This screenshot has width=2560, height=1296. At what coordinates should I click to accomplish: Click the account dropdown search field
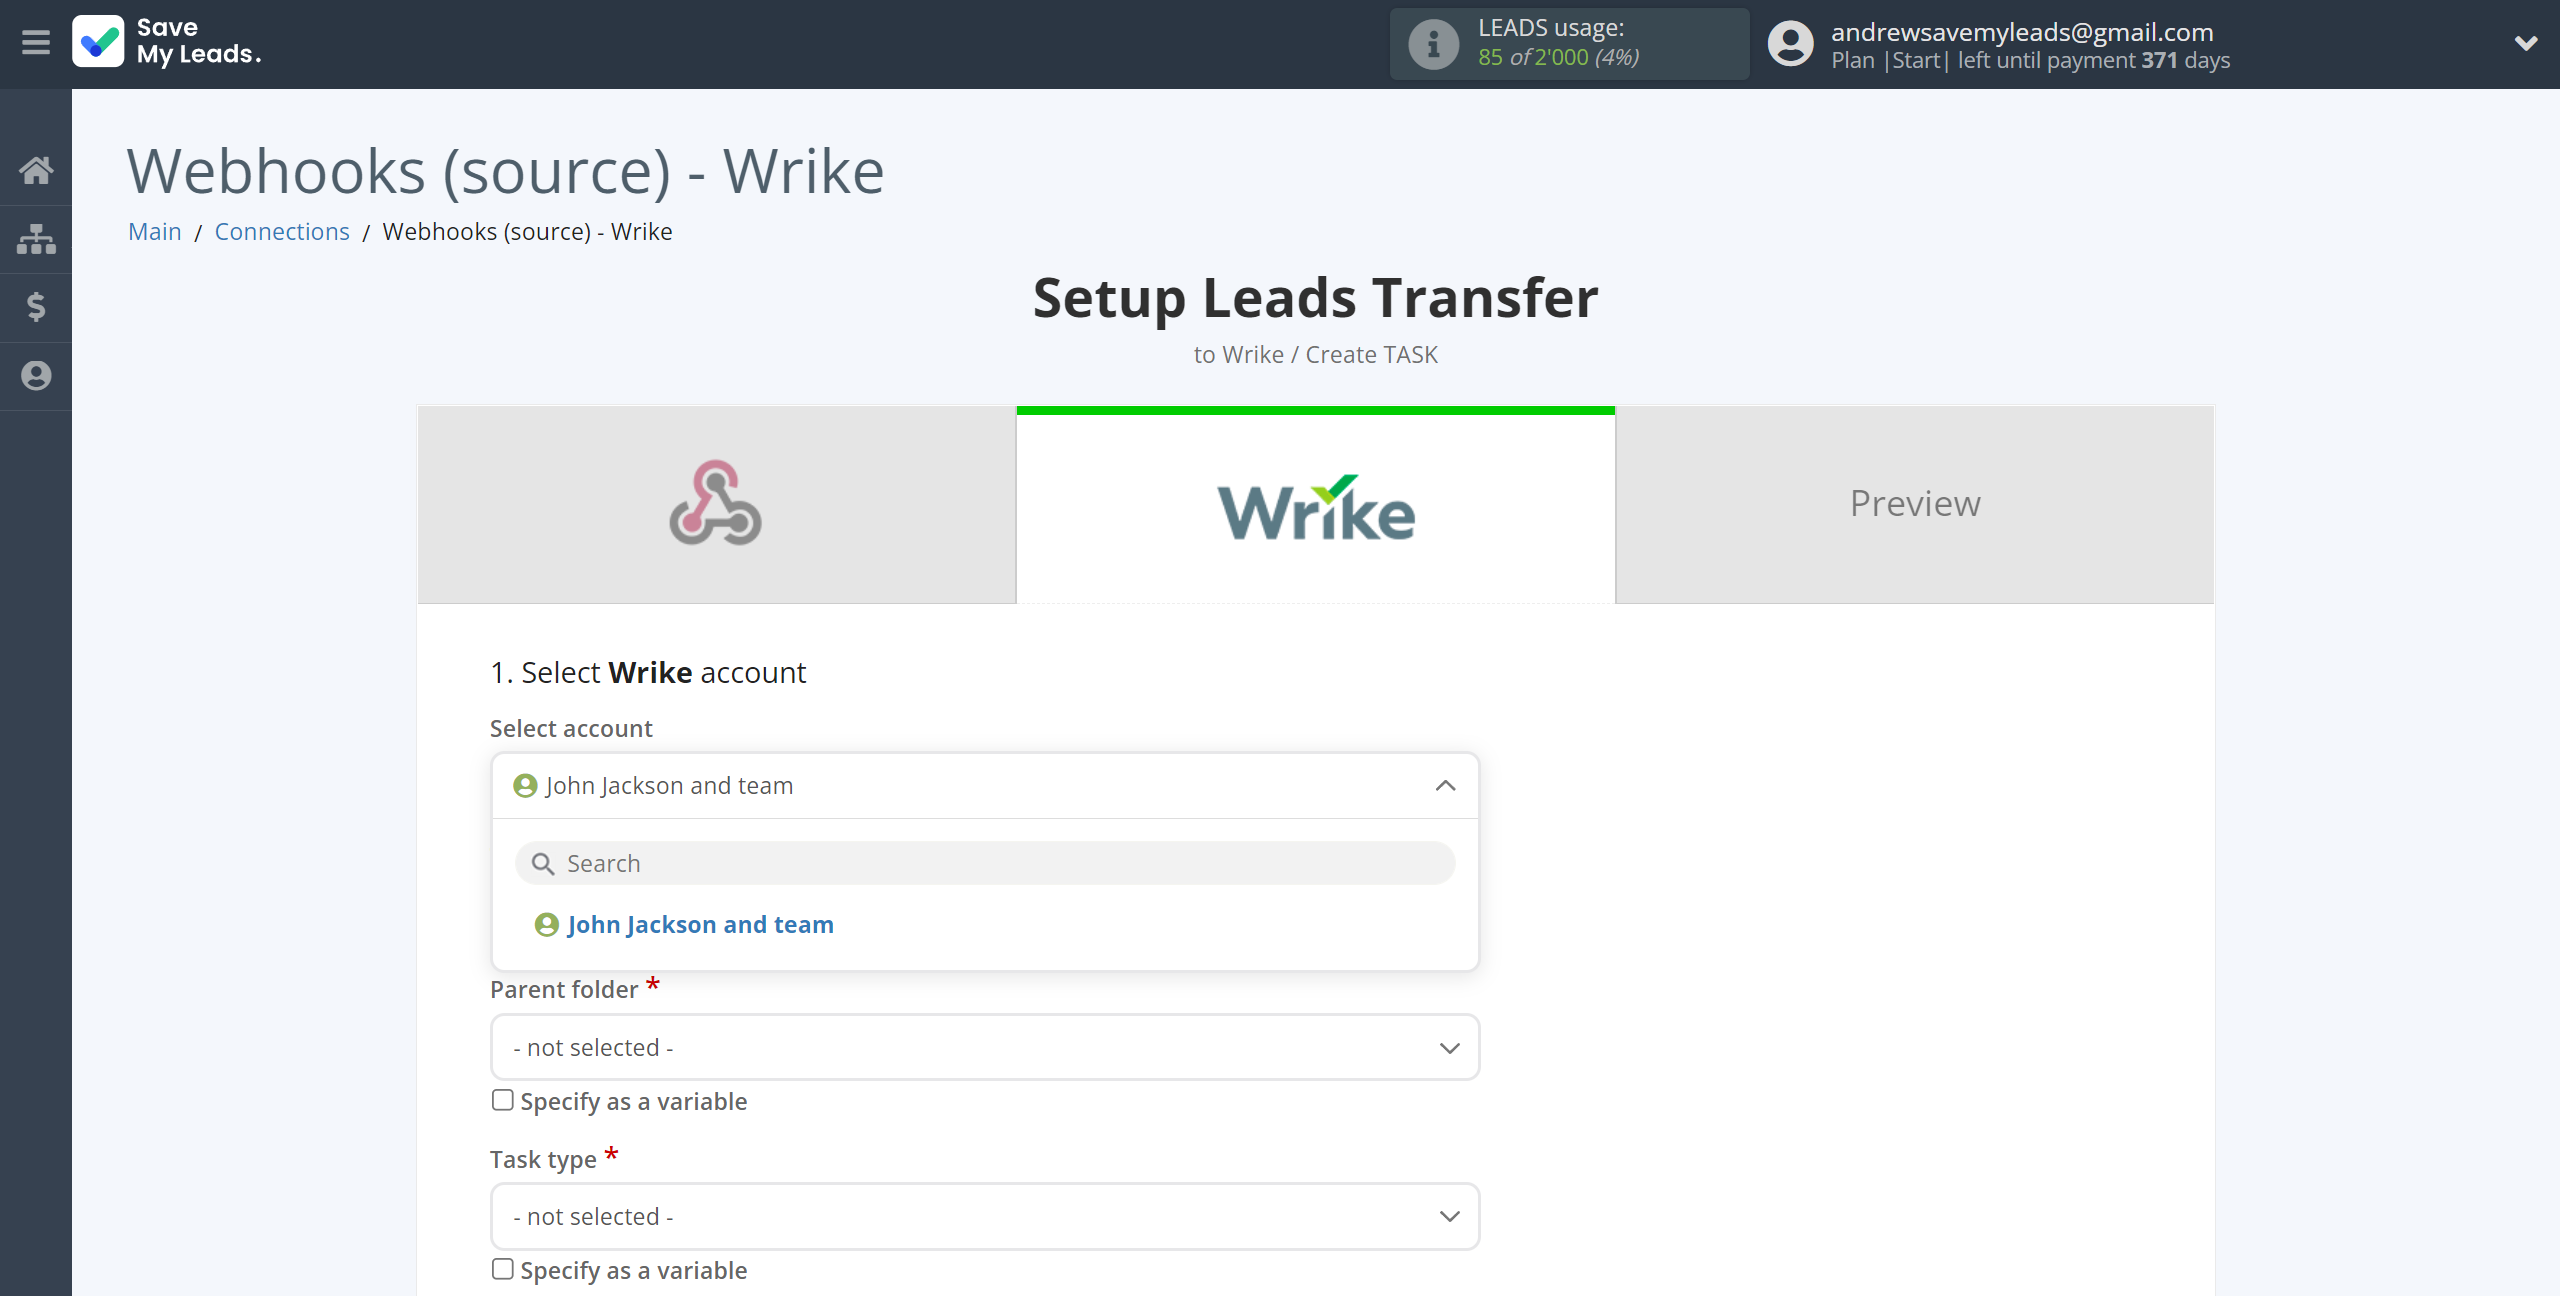click(x=985, y=861)
